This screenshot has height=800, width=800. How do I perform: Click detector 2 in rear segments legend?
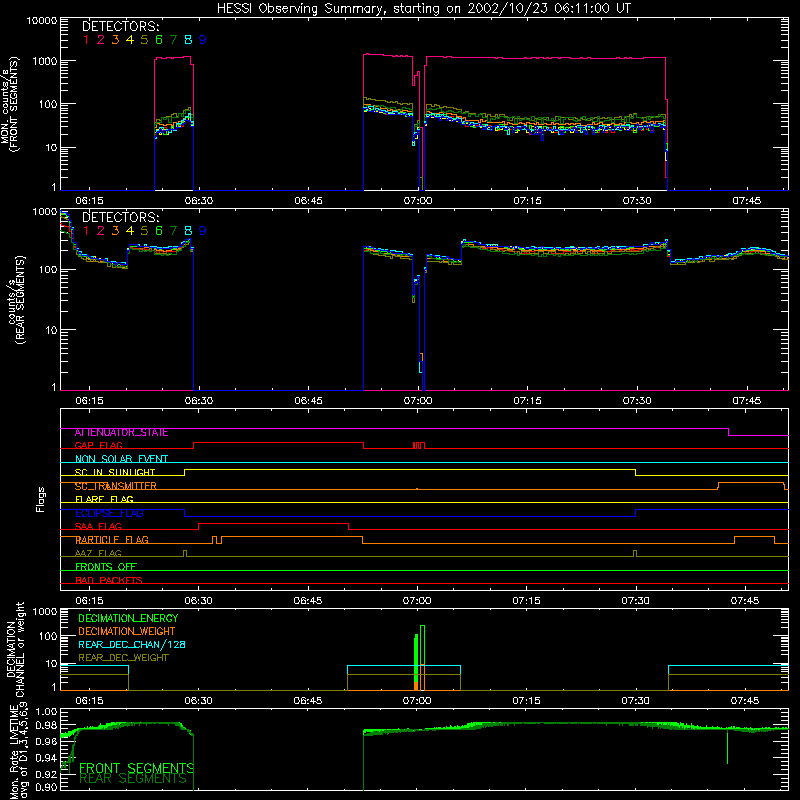(x=101, y=231)
